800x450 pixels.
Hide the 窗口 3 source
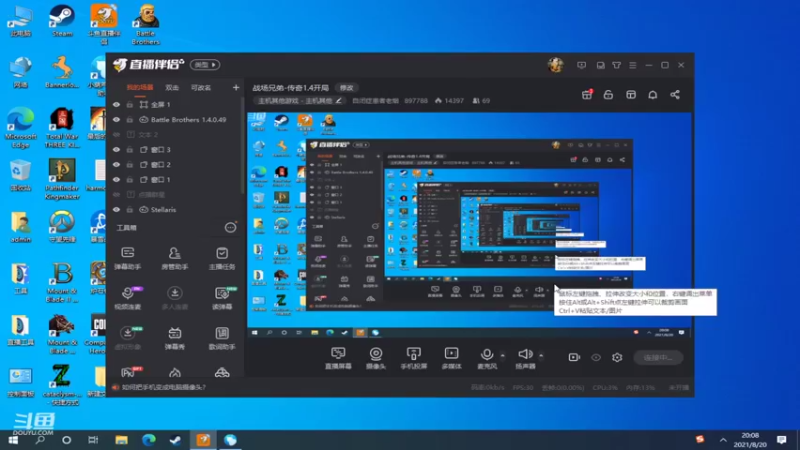(x=116, y=150)
